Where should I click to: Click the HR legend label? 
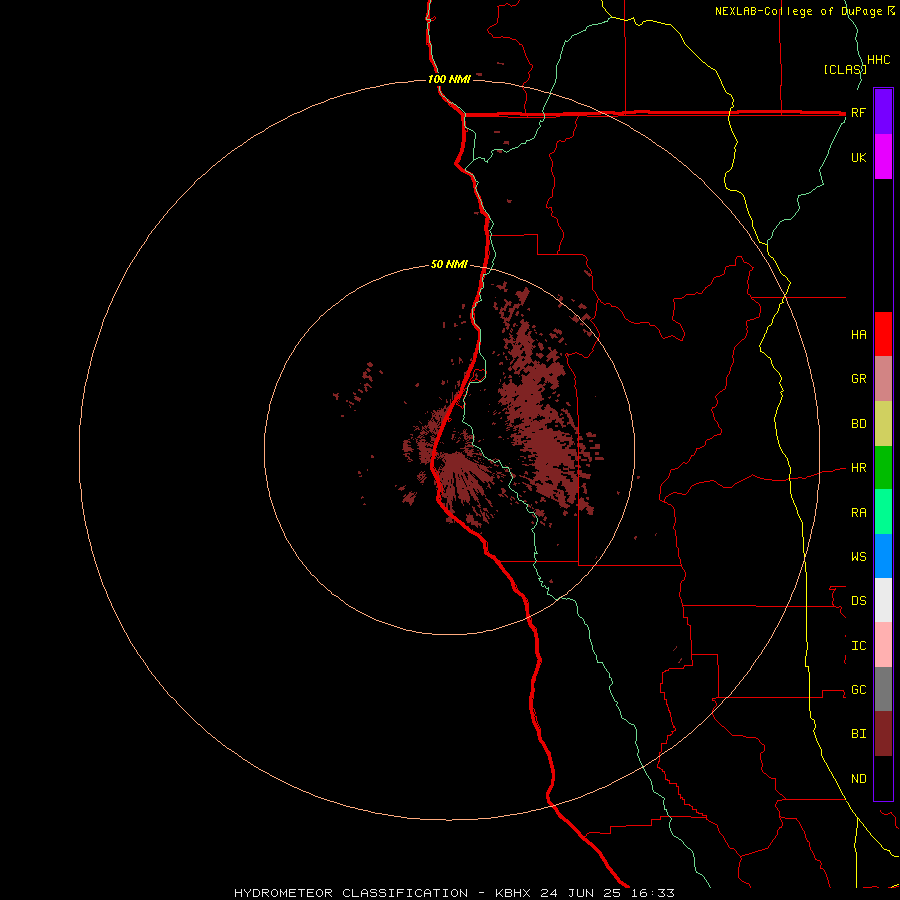coord(858,468)
